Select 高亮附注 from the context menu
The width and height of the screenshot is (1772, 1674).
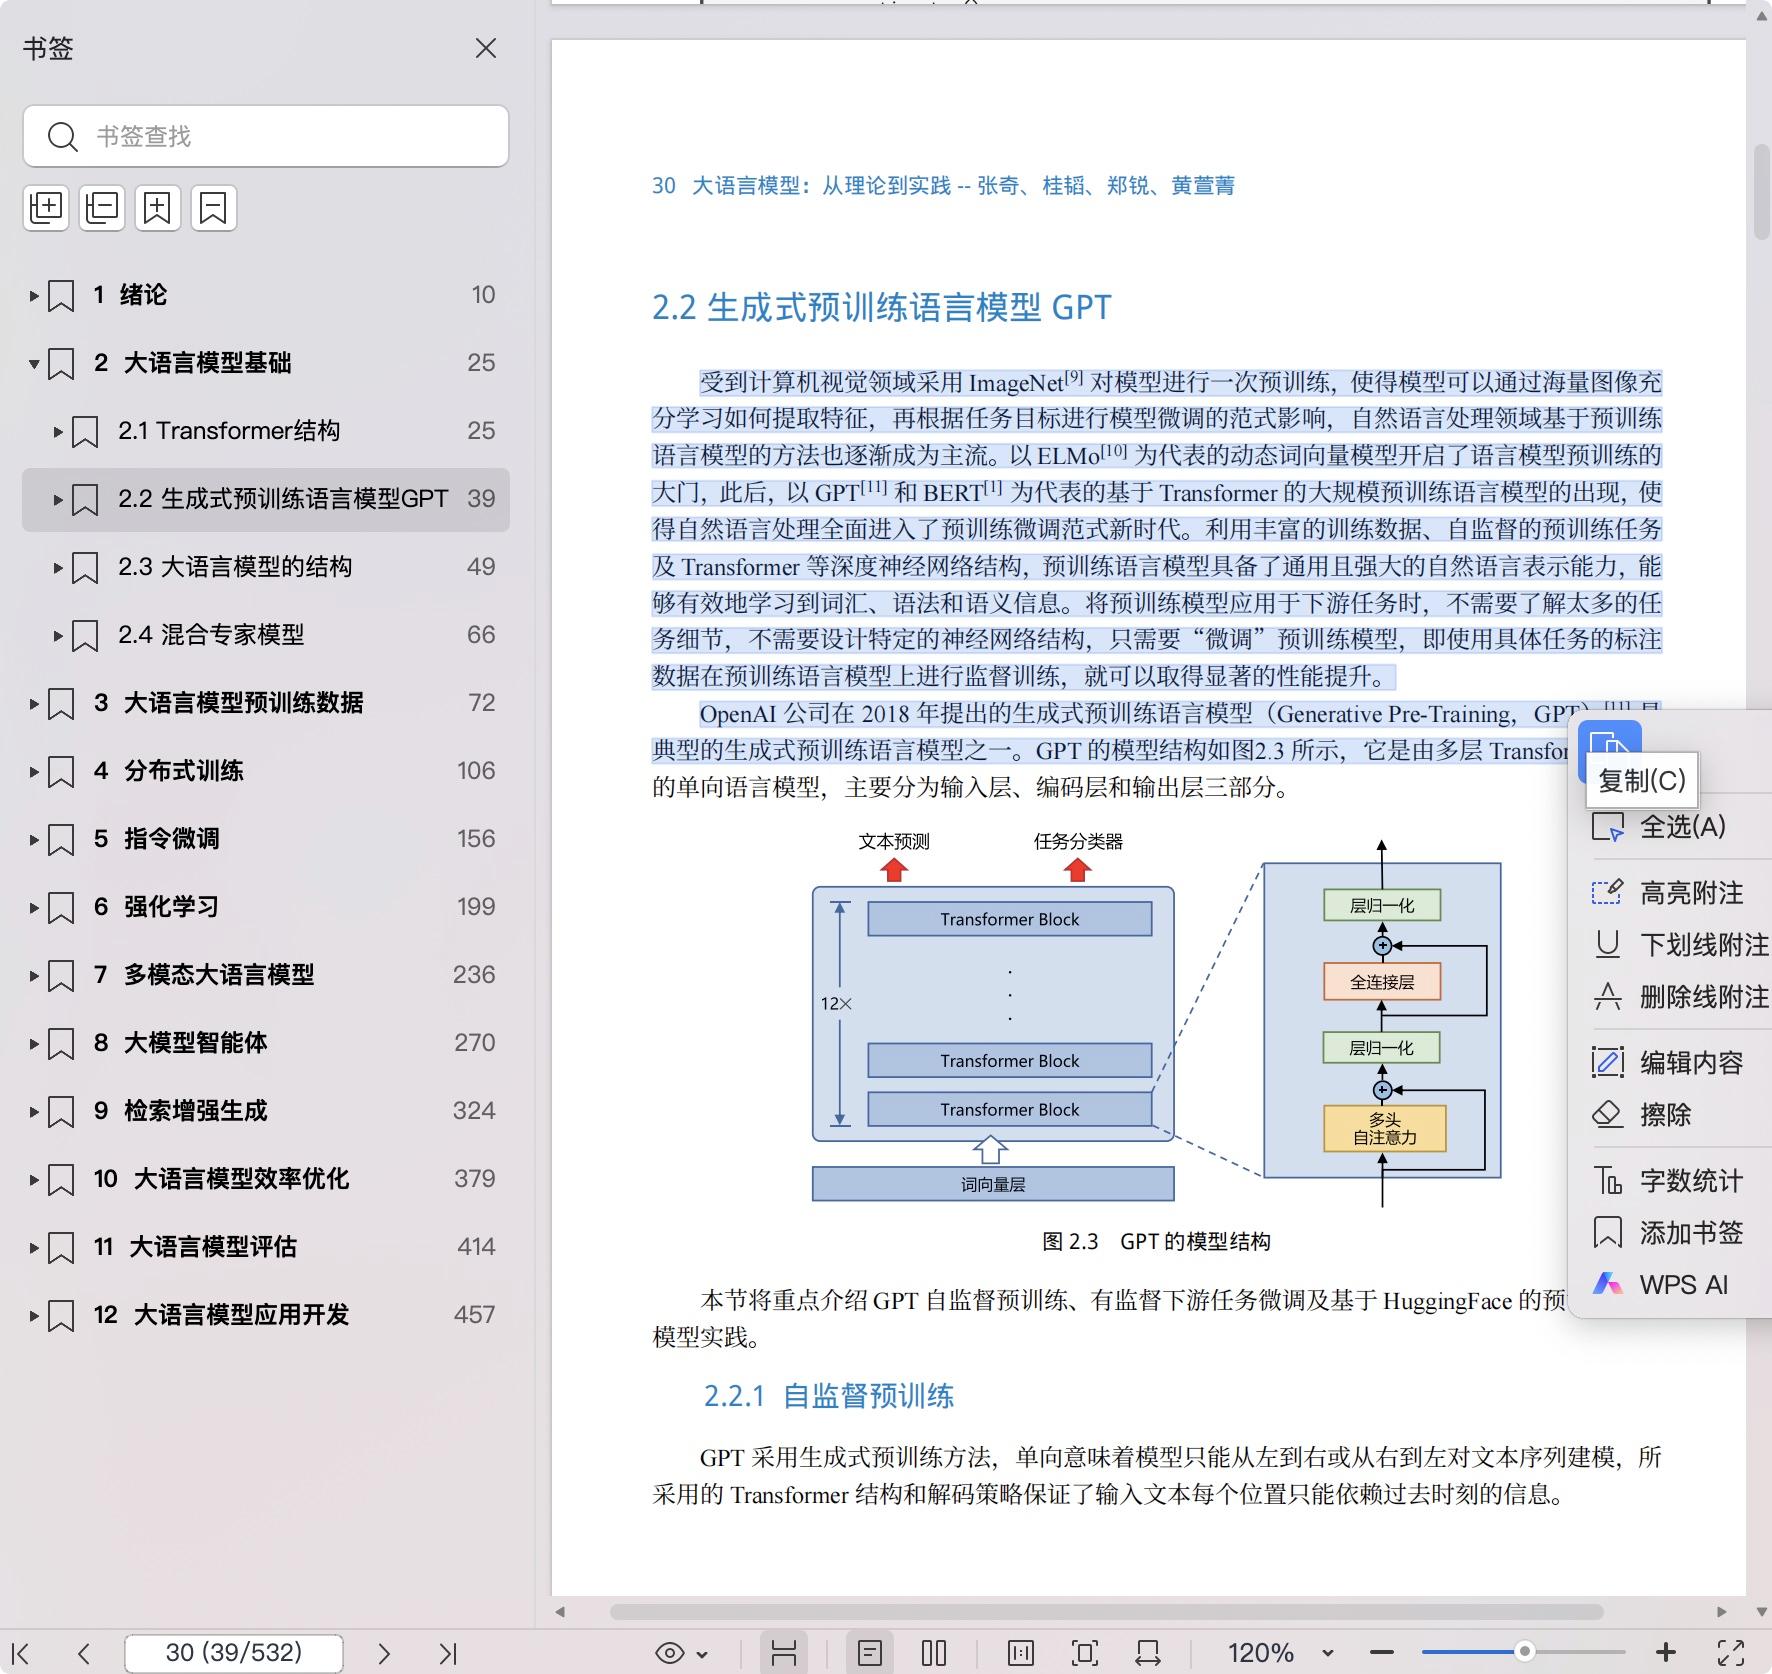point(1690,893)
